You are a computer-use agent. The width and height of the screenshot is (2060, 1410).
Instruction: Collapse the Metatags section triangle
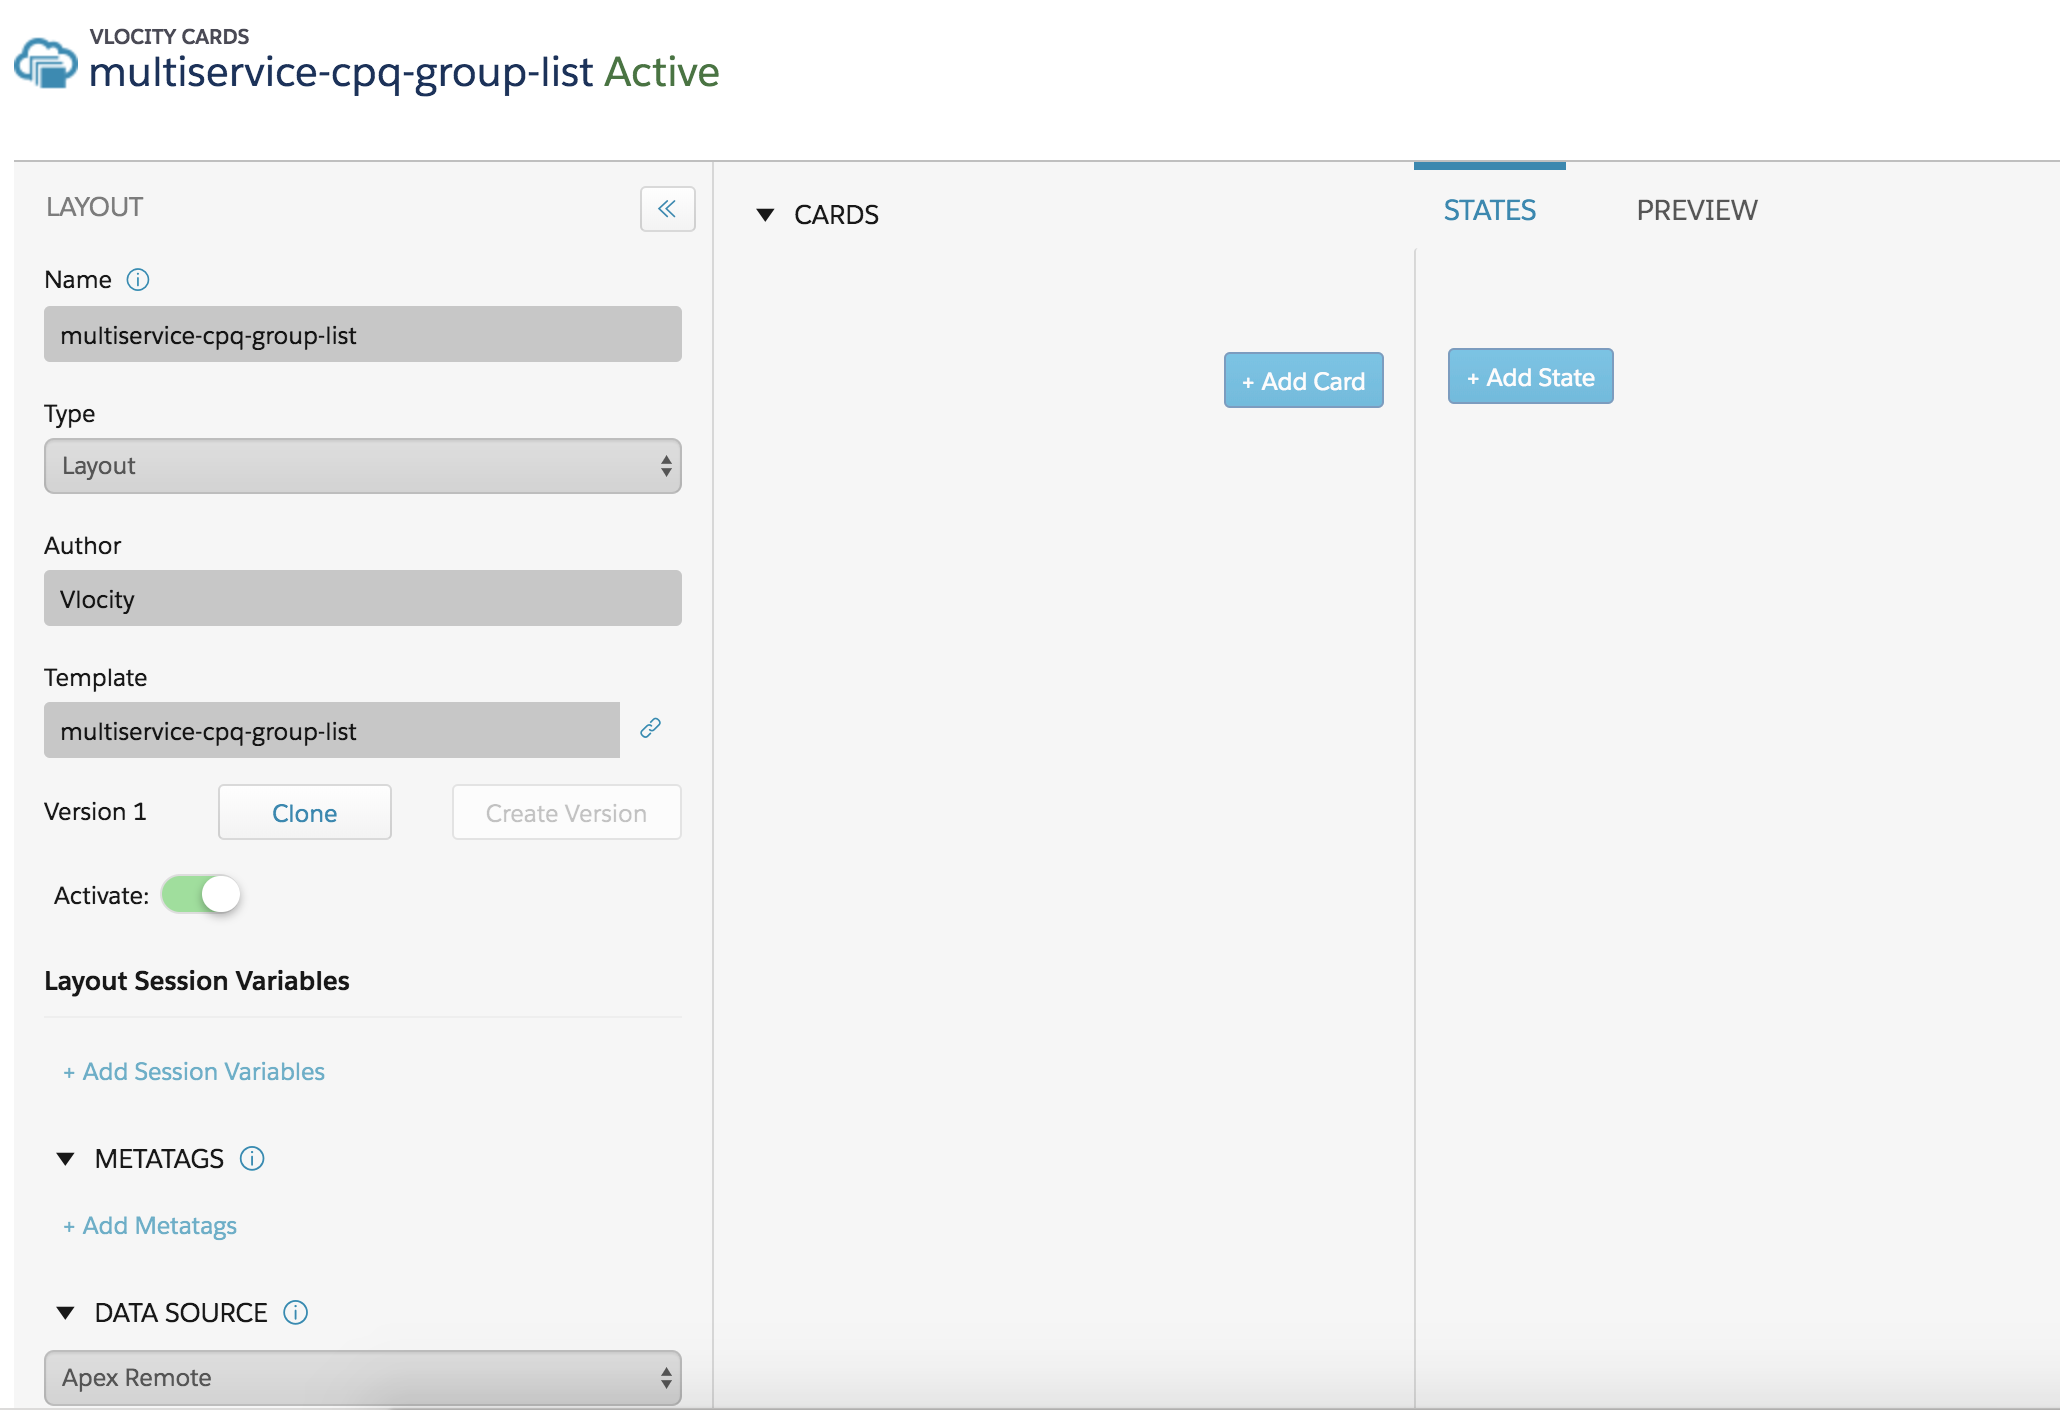click(66, 1159)
